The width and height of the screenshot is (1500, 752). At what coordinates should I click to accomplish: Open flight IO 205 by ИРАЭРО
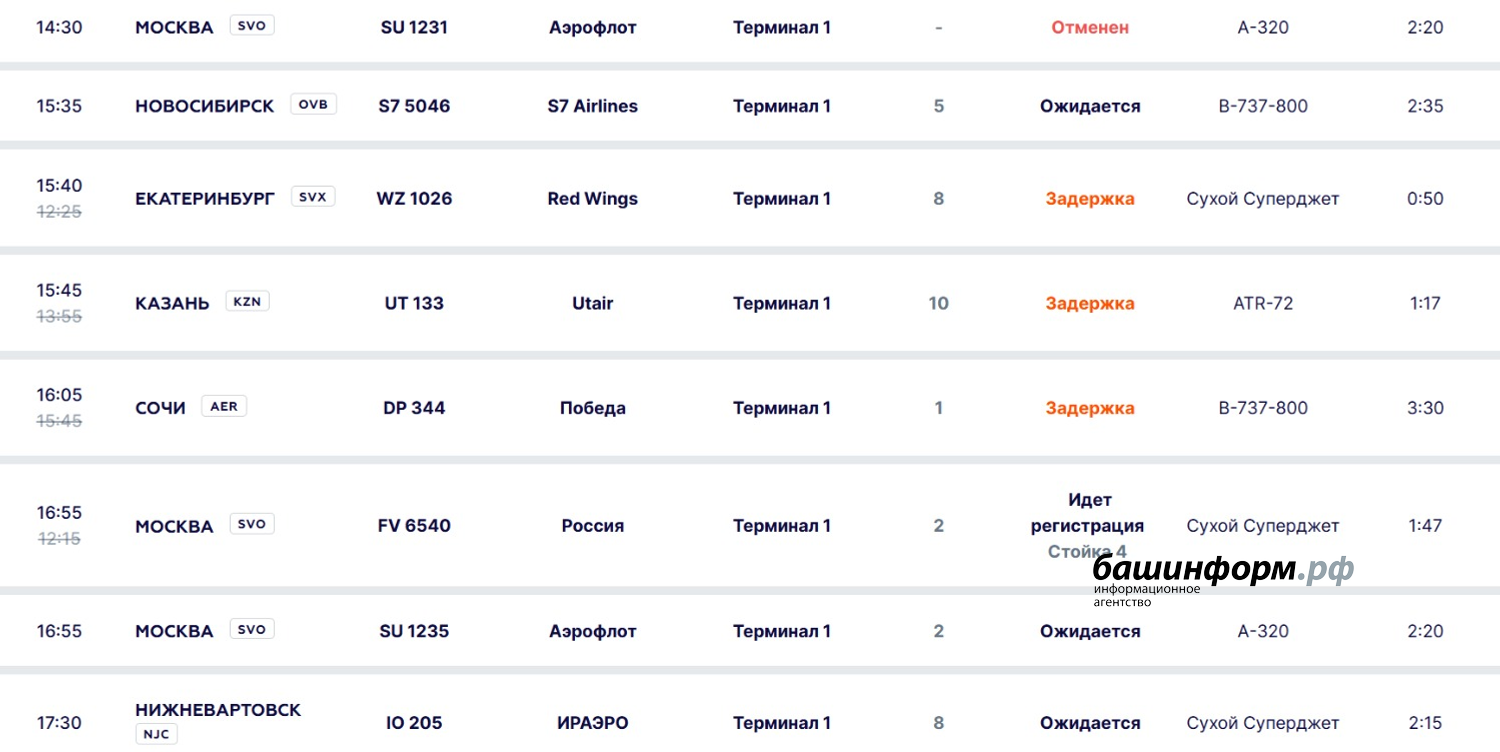coord(414,723)
